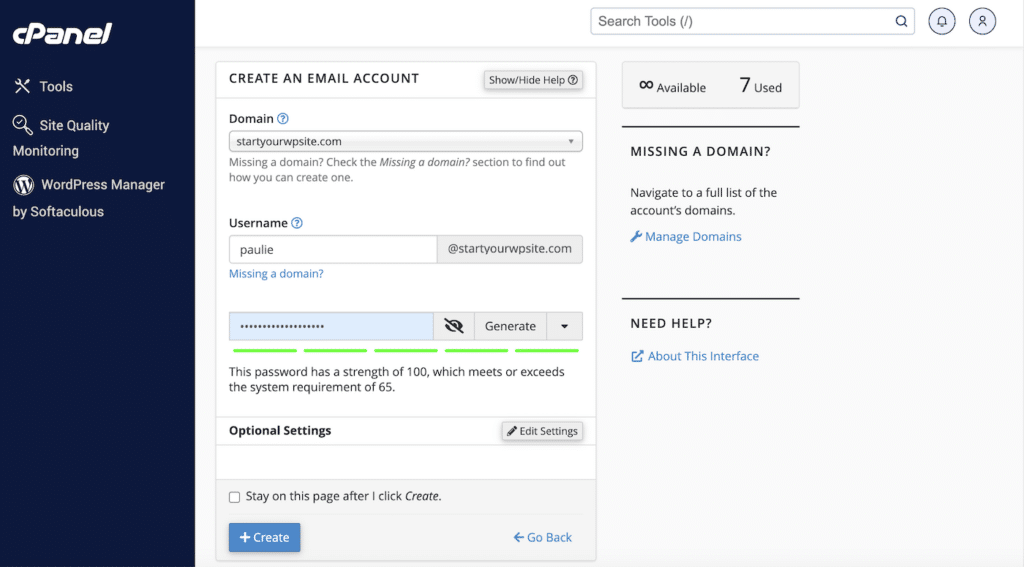1024x567 pixels.
Task: Open the Manage Domains link
Action: pyautogui.click(x=686, y=236)
